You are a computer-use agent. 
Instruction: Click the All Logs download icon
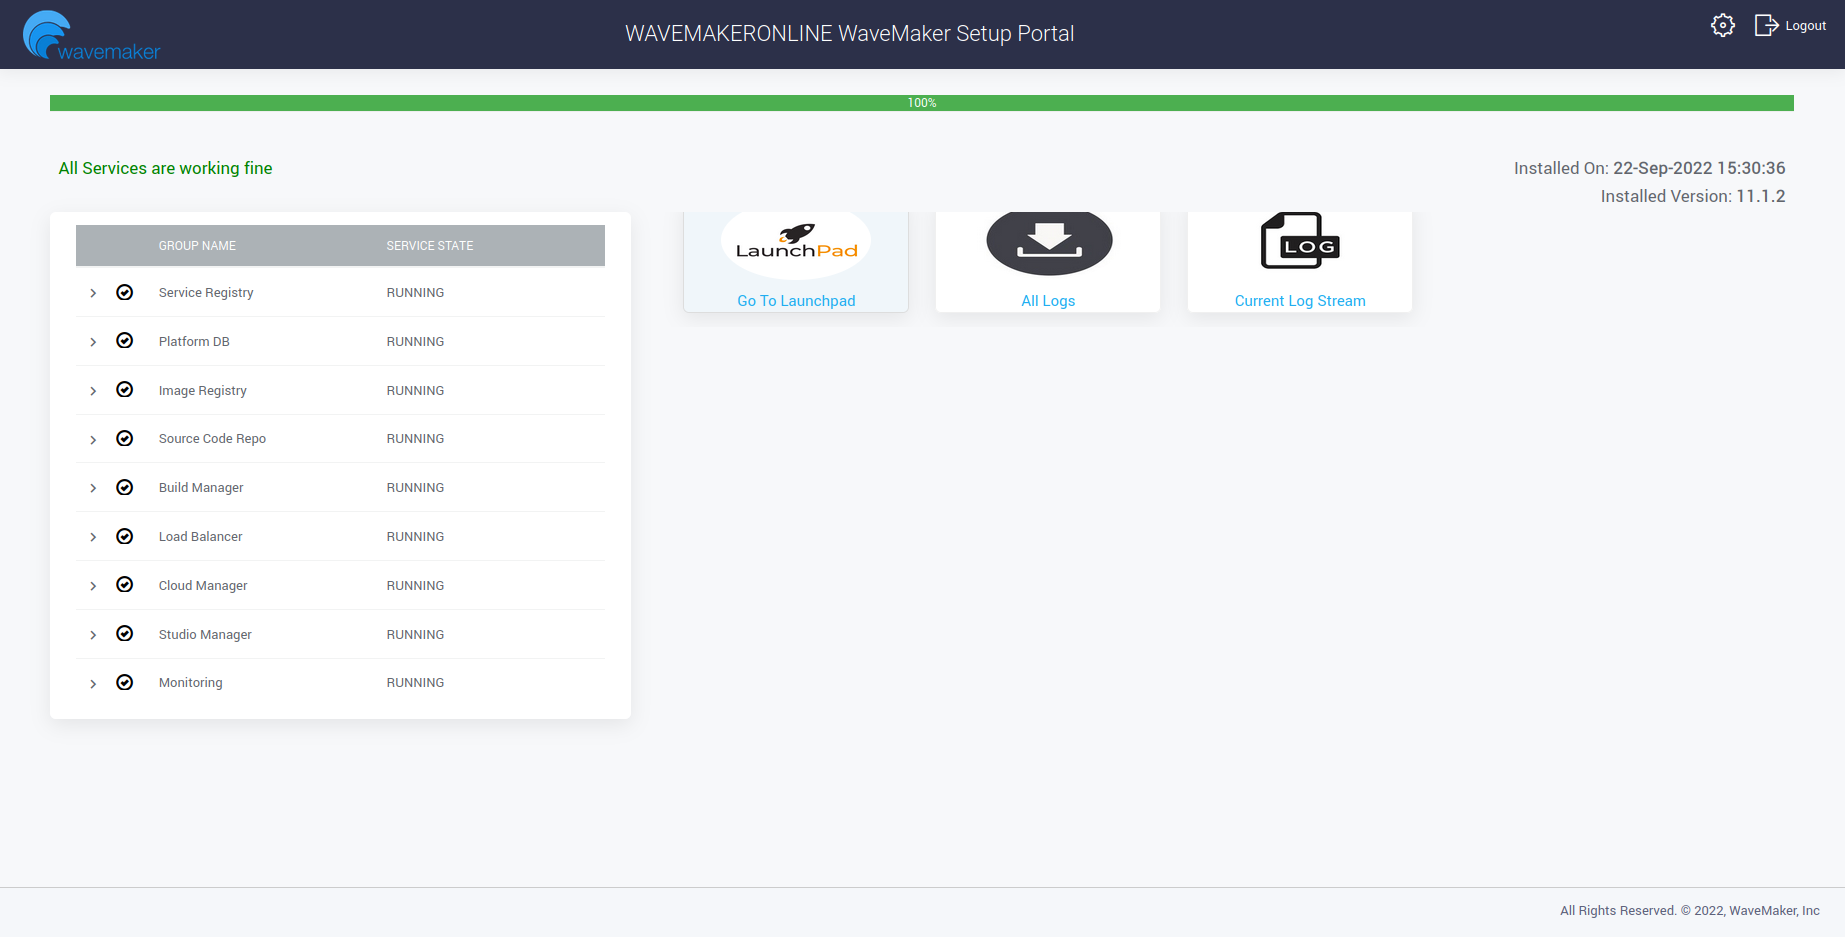[1048, 241]
